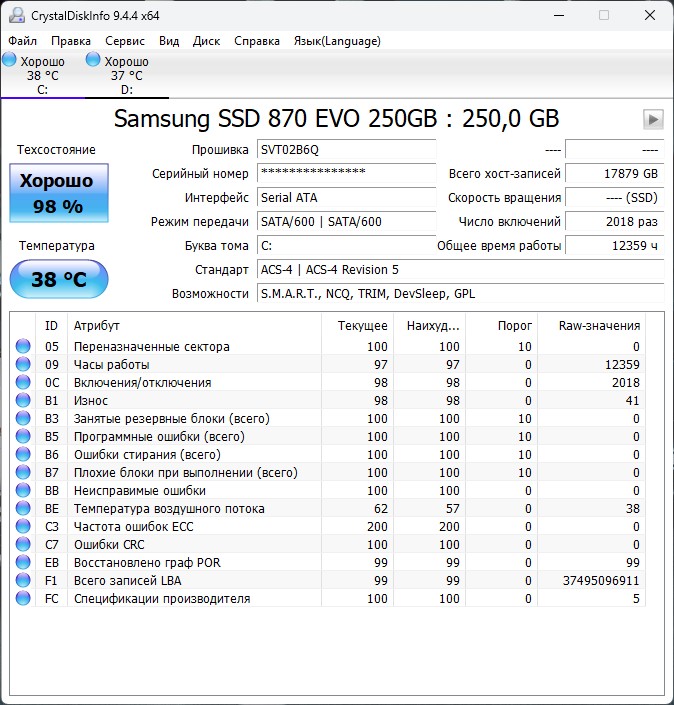Click status orb of Всего записей LBA row

coord(23,580)
